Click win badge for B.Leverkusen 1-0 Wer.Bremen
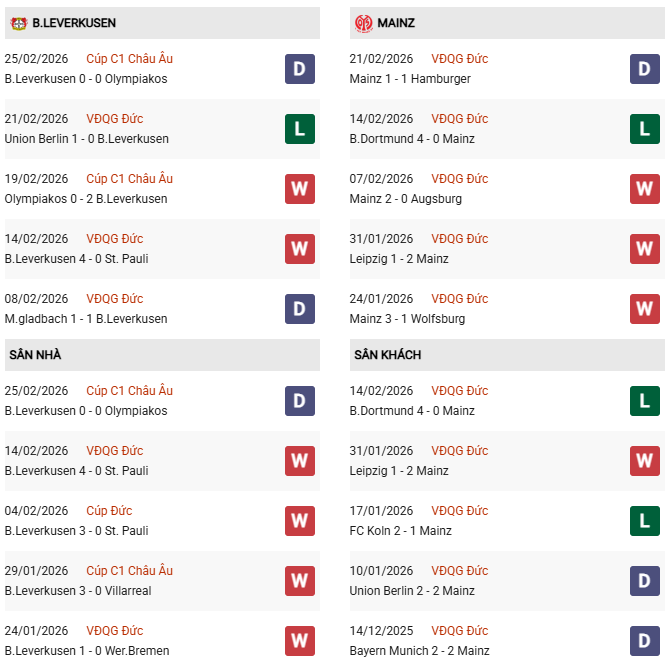The height and width of the screenshot is (667, 670). (x=299, y=641)
